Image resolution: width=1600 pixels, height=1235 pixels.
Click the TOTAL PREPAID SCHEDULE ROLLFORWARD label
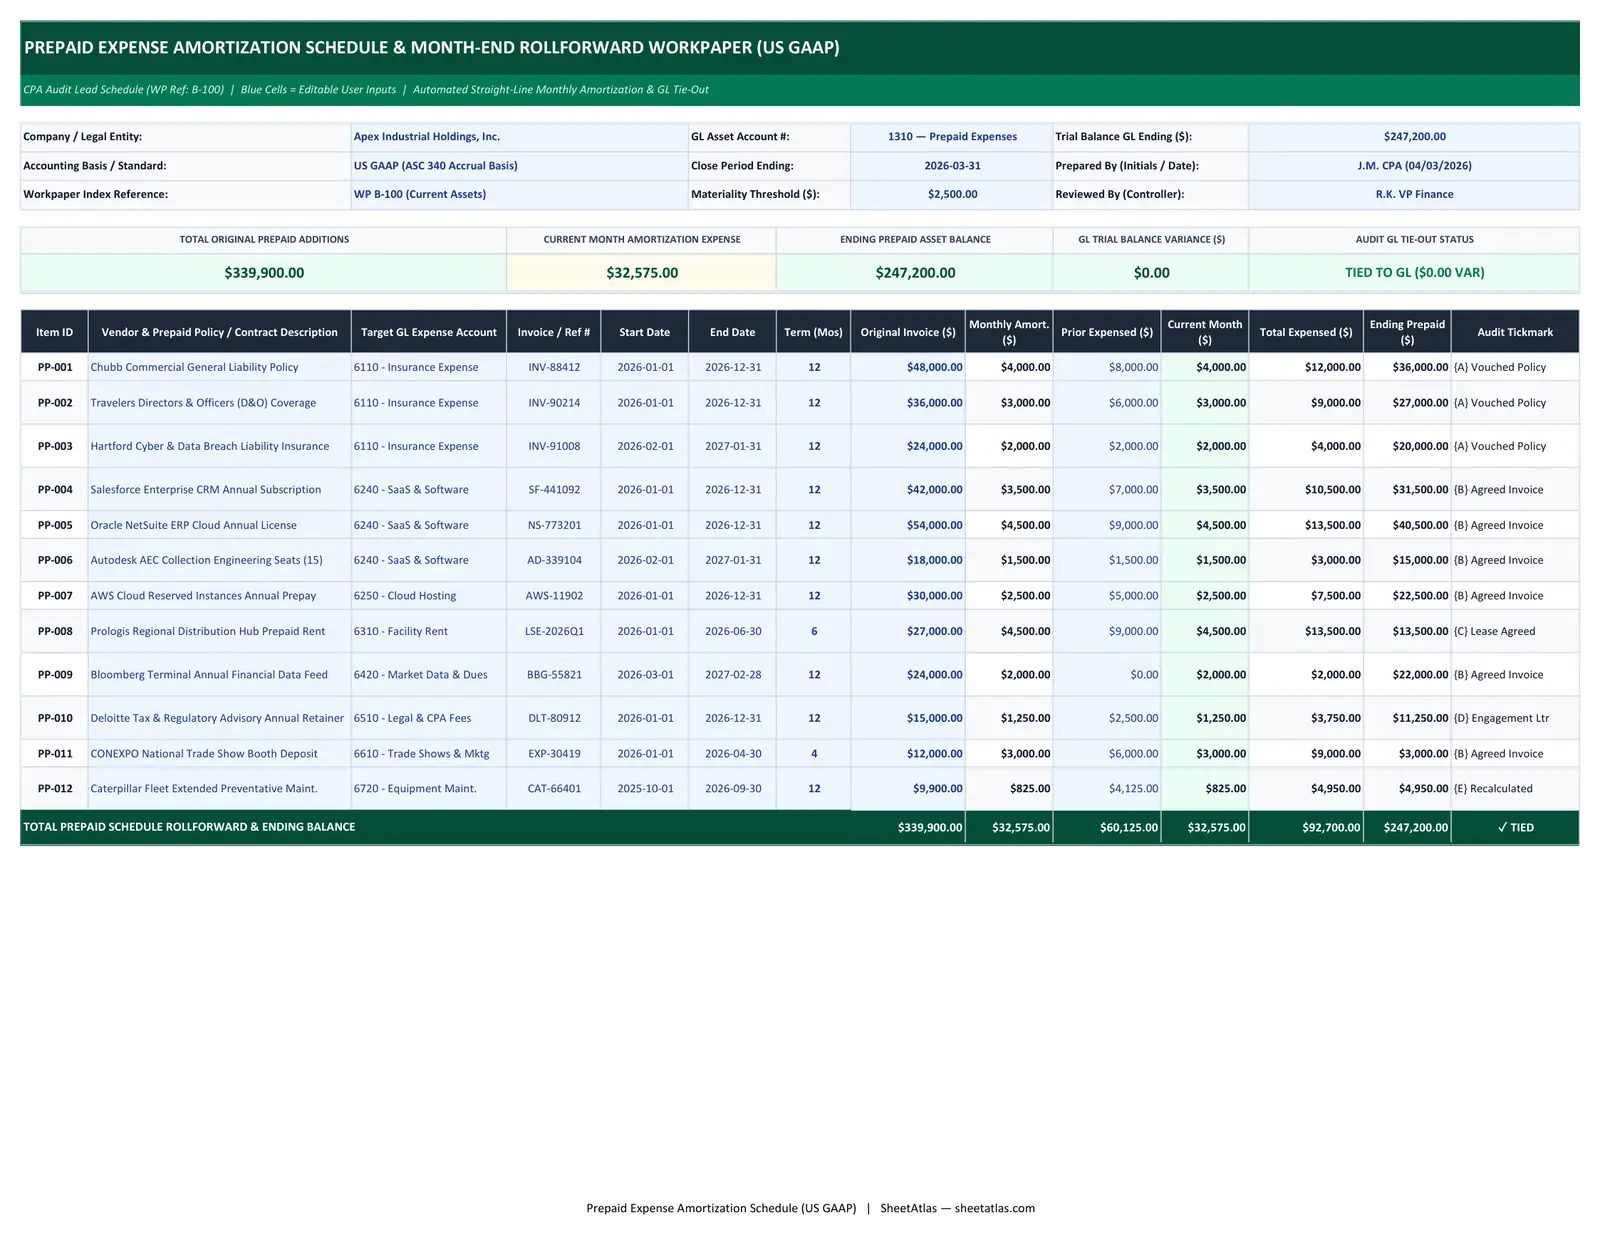pos(189,827)
